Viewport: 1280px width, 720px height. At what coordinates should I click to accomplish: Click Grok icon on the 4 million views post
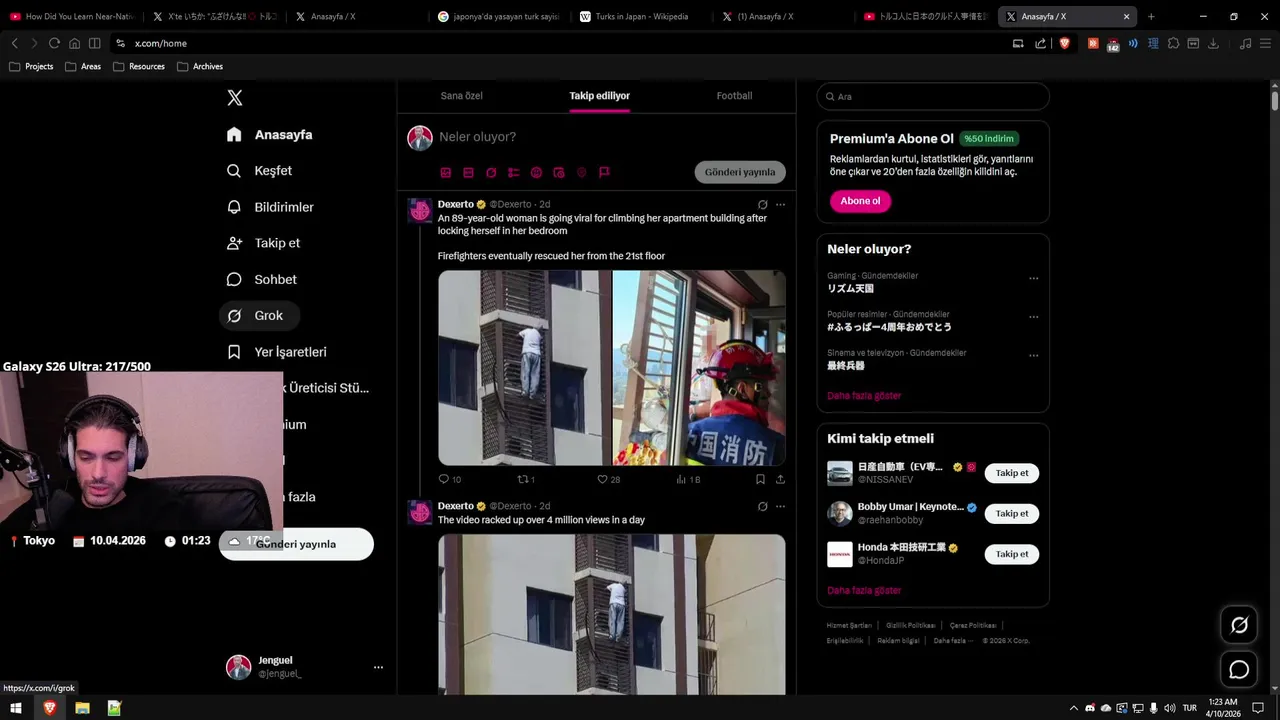click(x=762, y=506)
